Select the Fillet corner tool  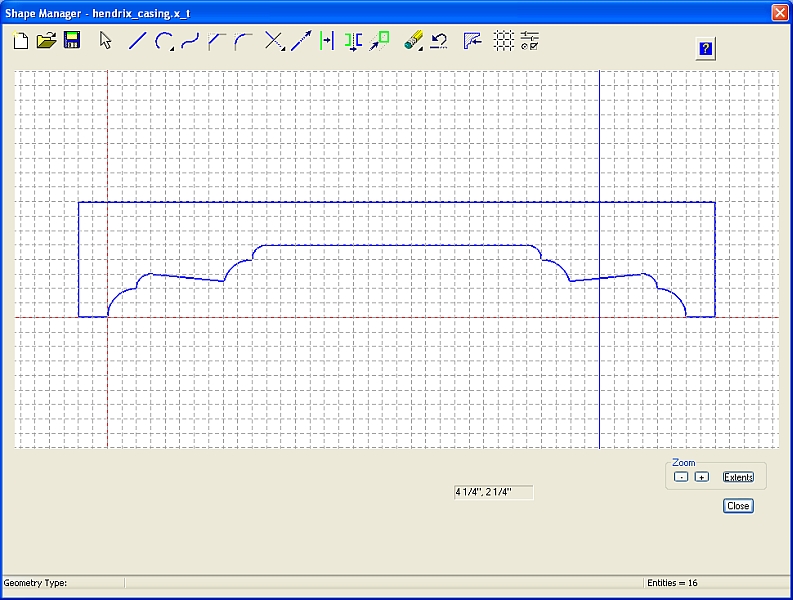point(242,41)
